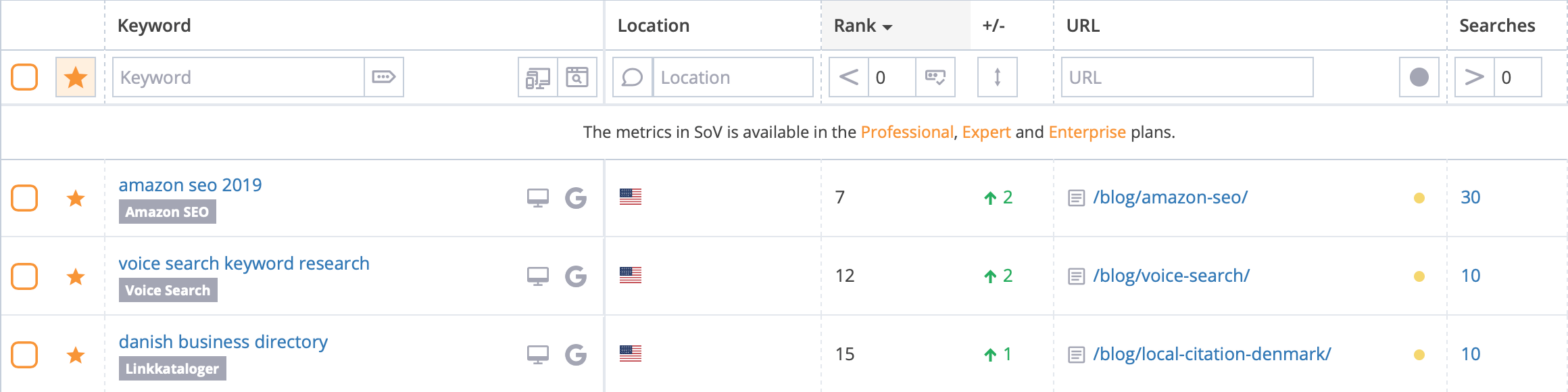Select the voice search keyword research checkbox

(24, 276)
